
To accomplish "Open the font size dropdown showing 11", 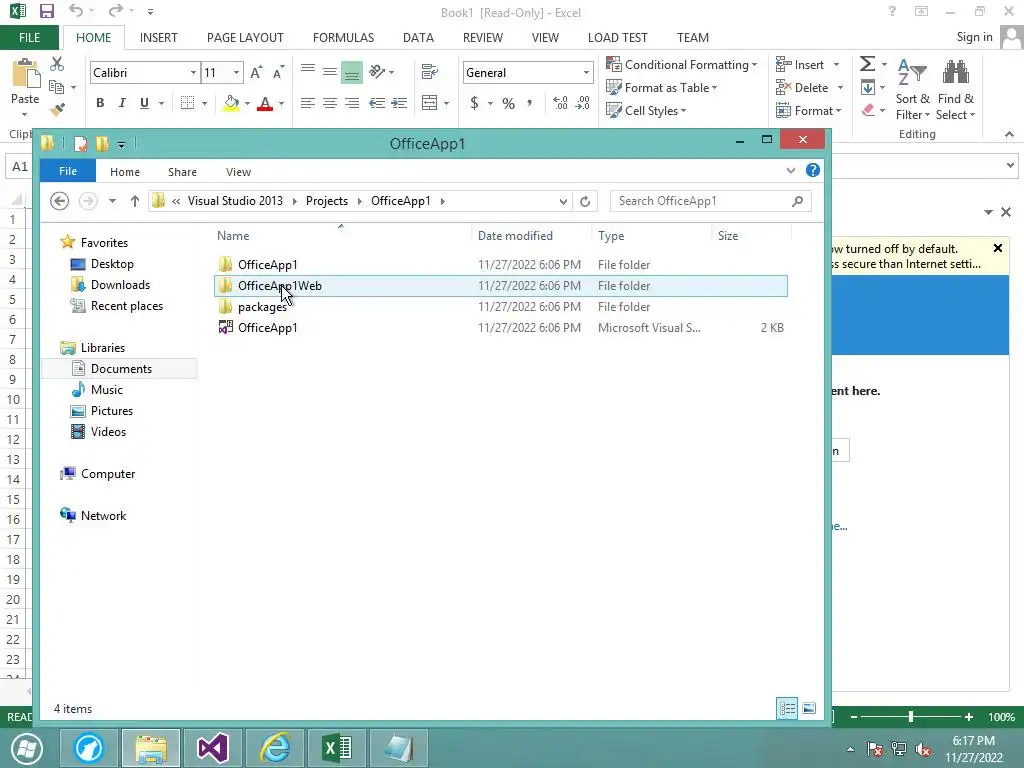I will 236,72.
